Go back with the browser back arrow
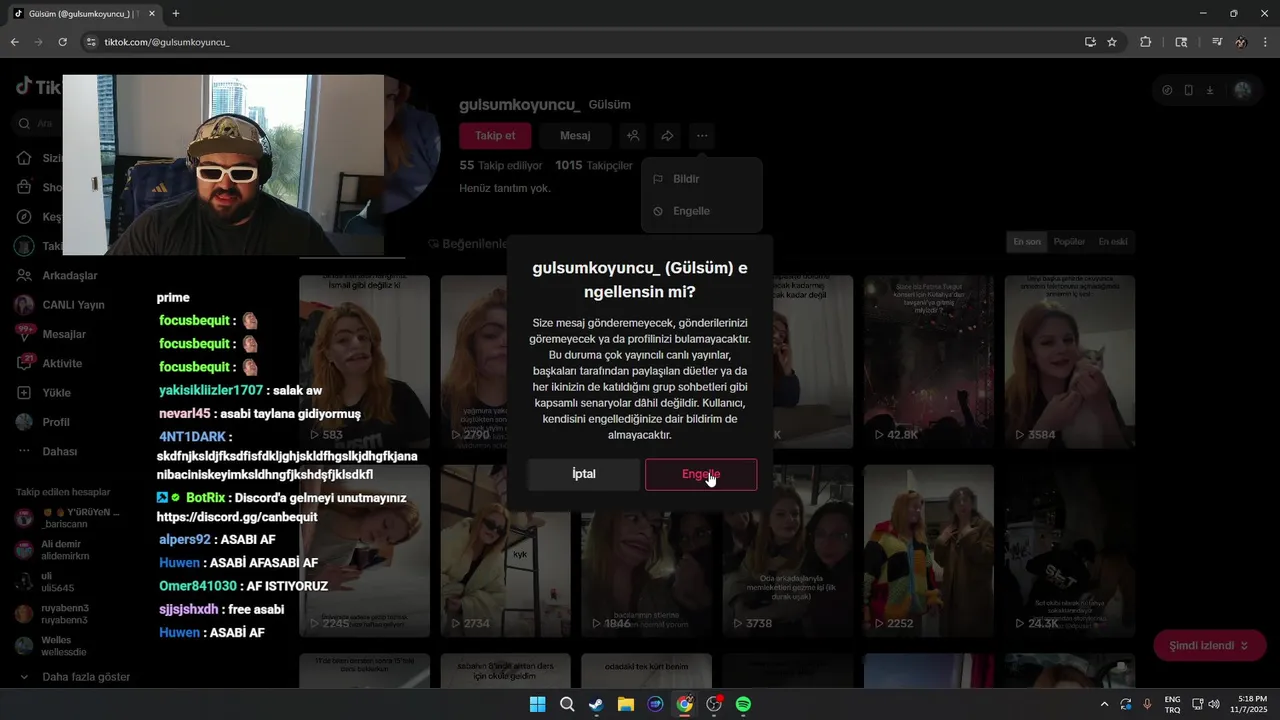This screenshot has height=720, width=1280. click(x=14, y=42)
